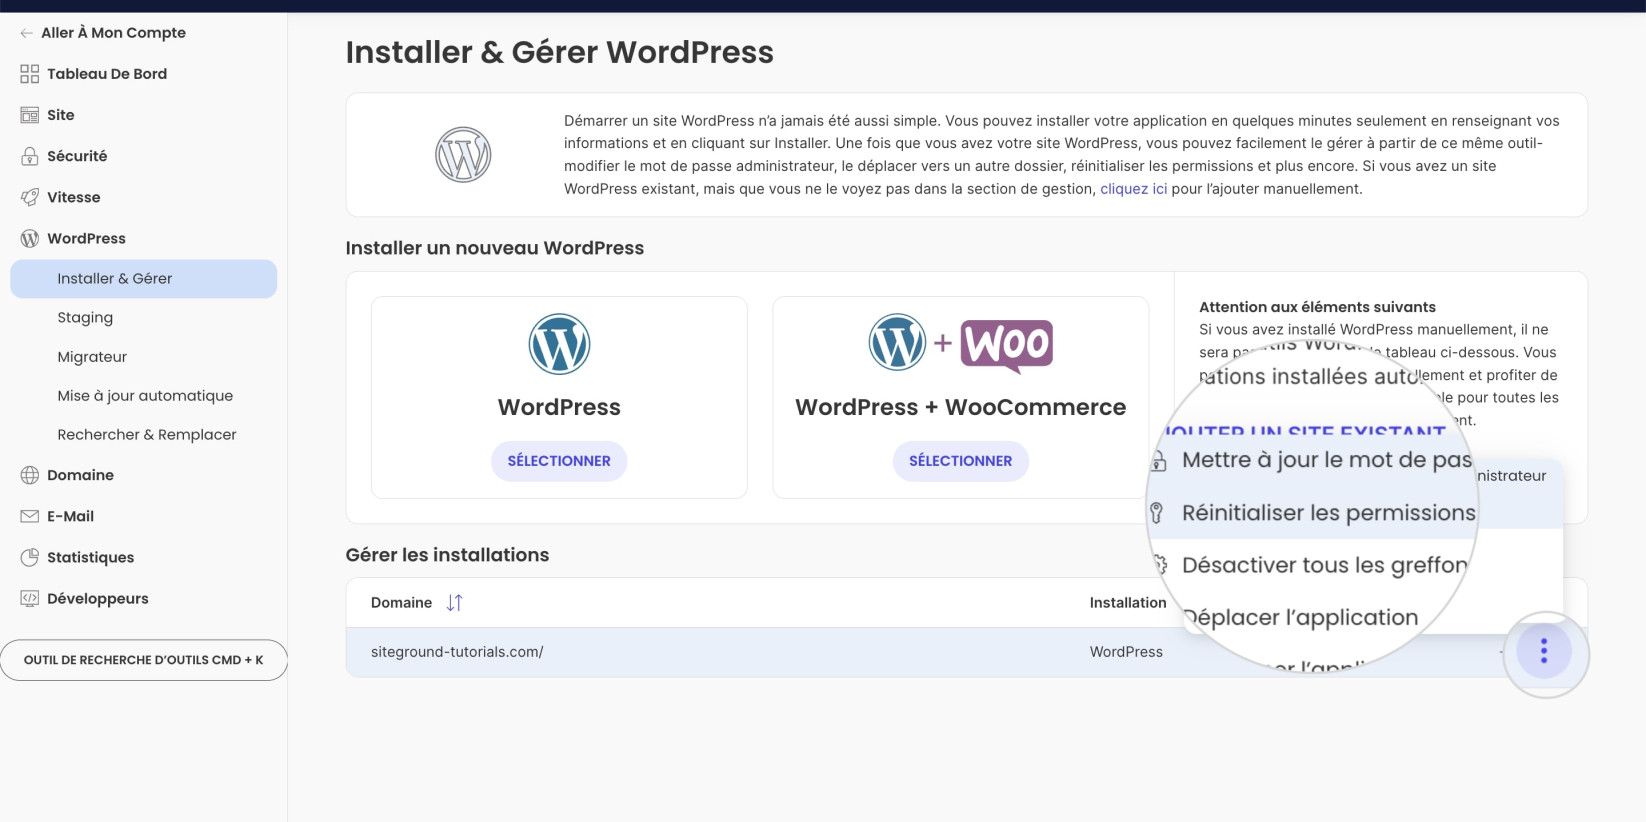Click the WordPress + WooCommerce card title
Image resolution: width=1646 pixels, height=822 pixels.
click(x=960, y=407)
